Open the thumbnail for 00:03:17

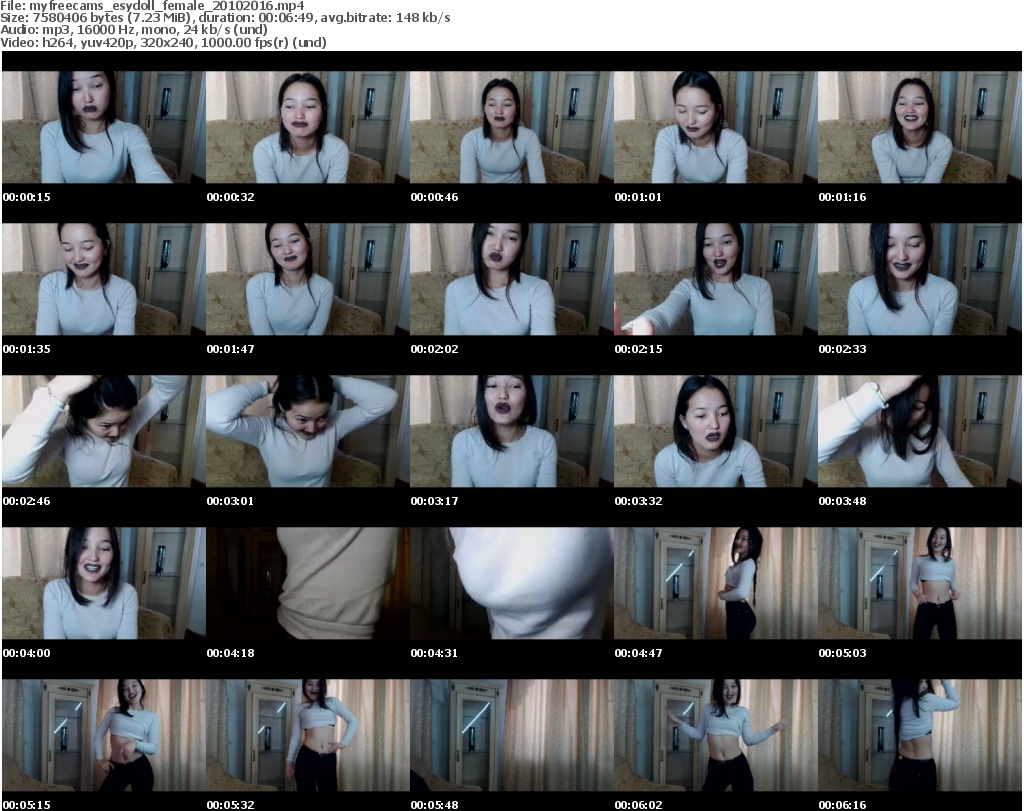click(x=511, y=431)
